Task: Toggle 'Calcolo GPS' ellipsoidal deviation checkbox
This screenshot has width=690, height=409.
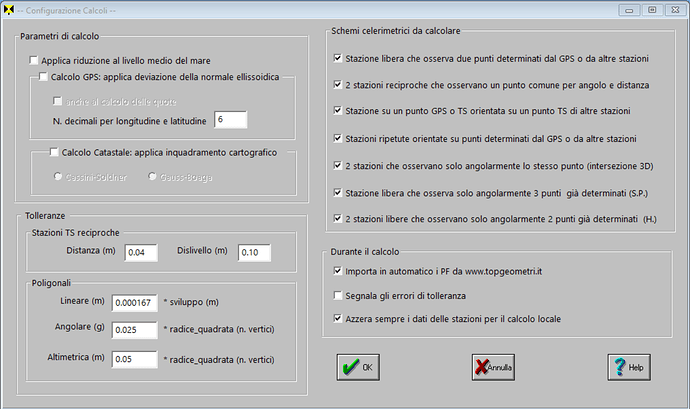Action: point(43,76)
